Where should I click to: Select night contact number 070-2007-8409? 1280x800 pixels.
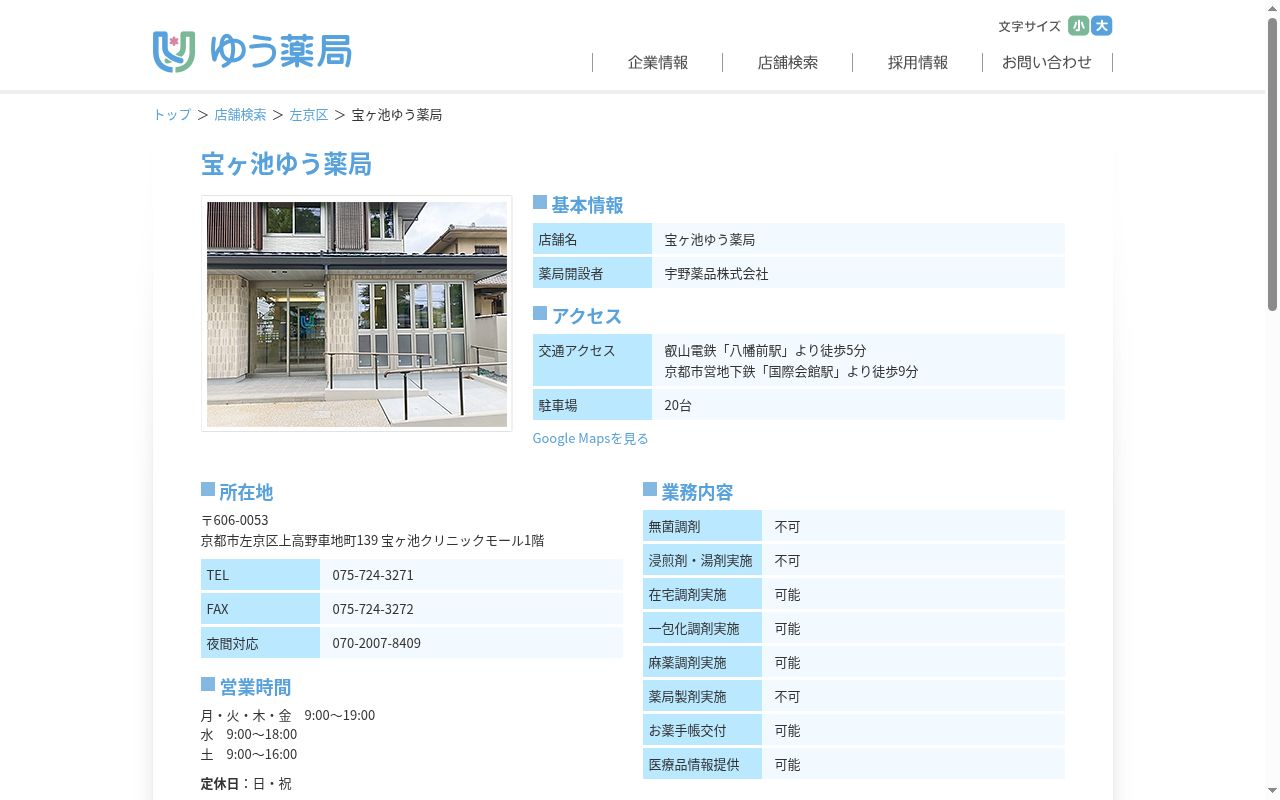click(x=377, y=643)
